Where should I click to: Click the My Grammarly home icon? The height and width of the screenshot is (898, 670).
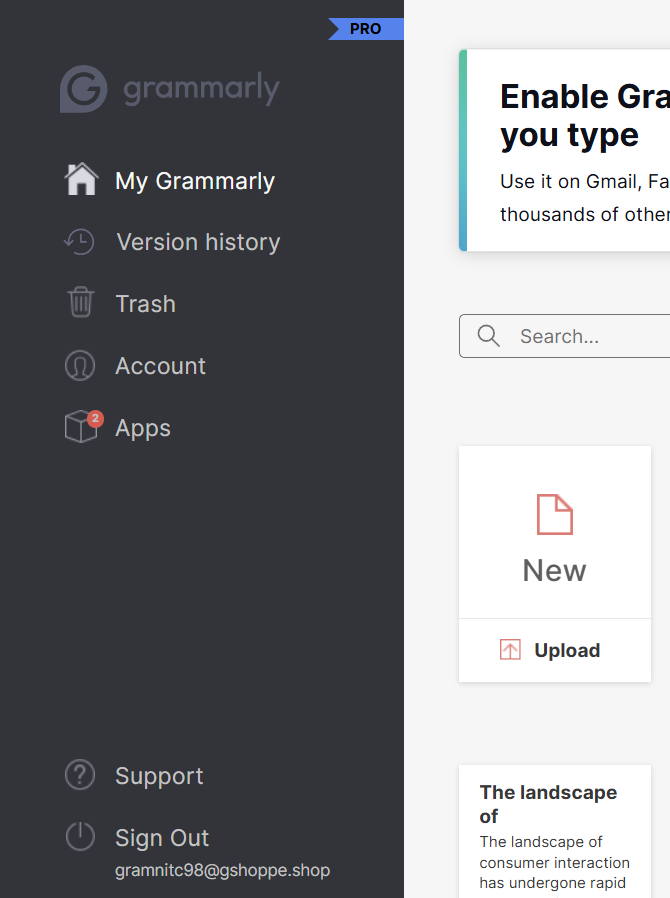pyautogui.click(x=81, y=179)
